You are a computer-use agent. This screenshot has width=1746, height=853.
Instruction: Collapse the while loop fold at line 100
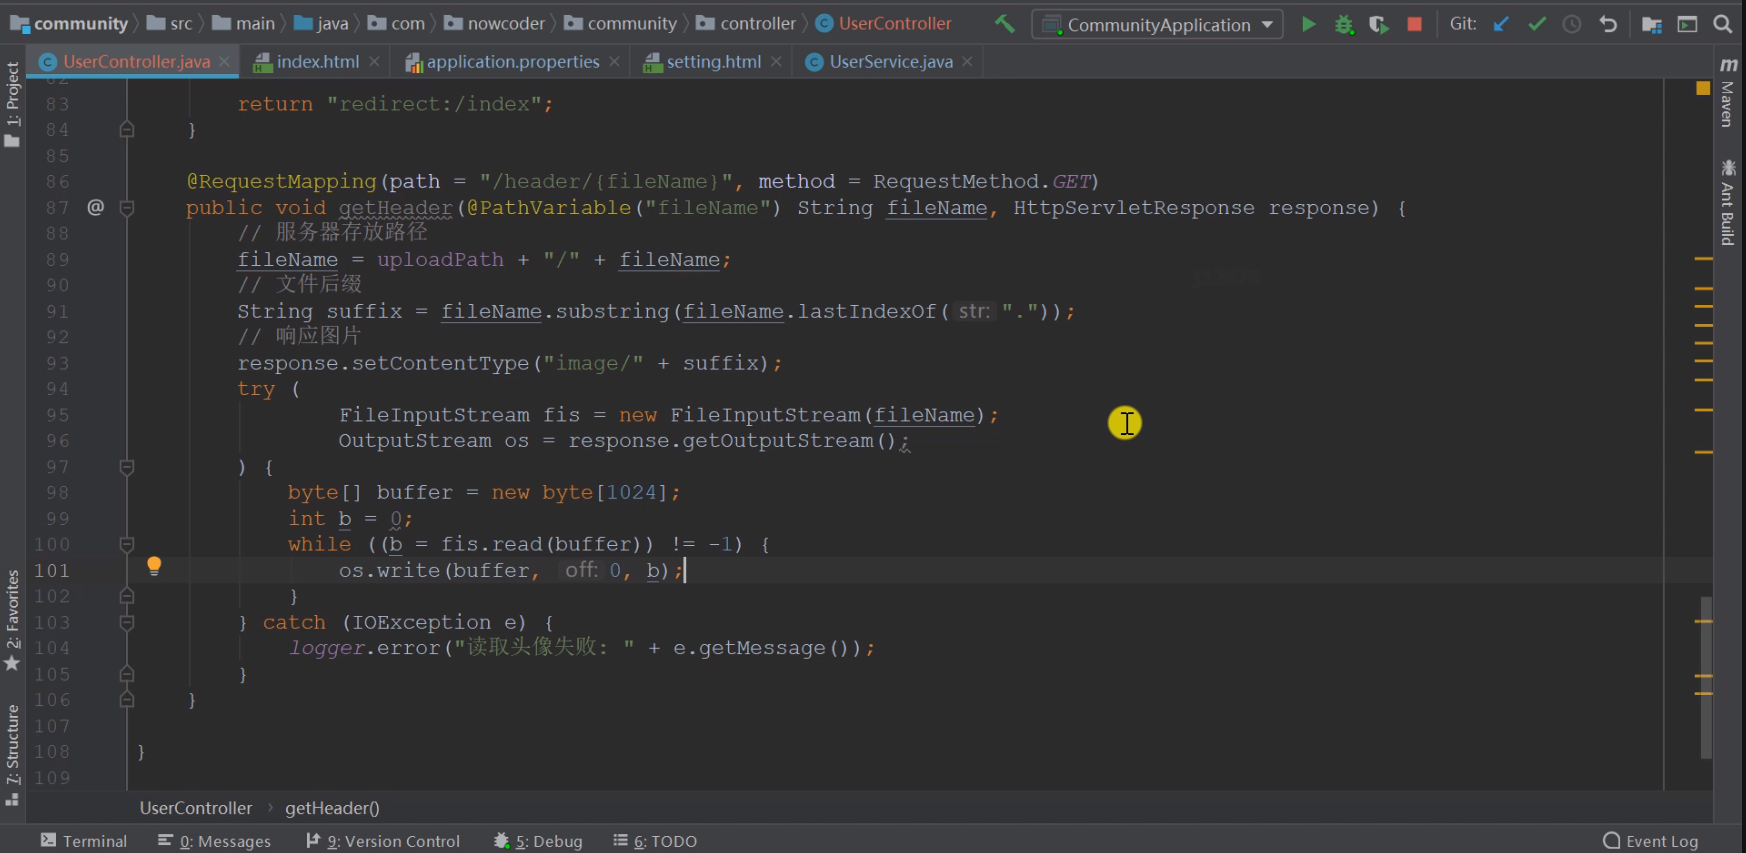click(127, 545)
